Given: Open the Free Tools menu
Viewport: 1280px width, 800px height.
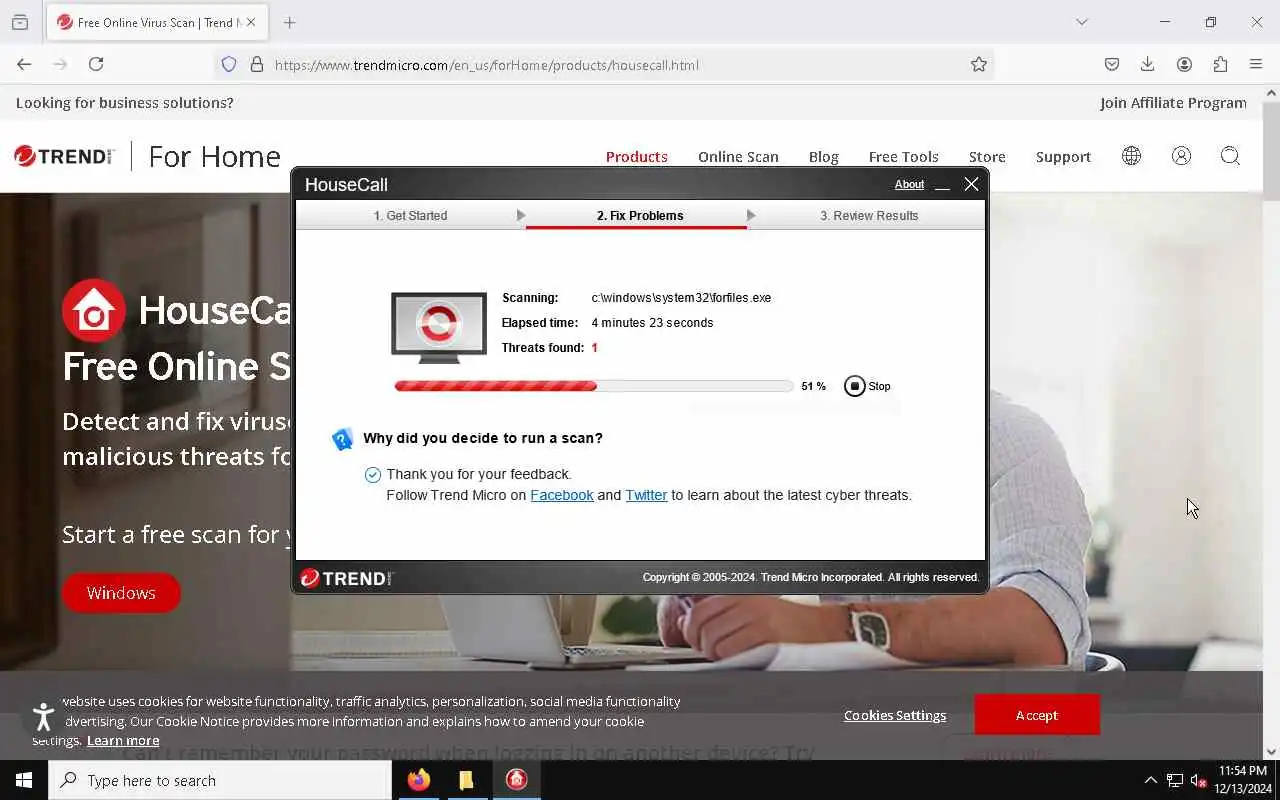Looking at the screenshot, I should pyautogui.click(x=904, y=157).
